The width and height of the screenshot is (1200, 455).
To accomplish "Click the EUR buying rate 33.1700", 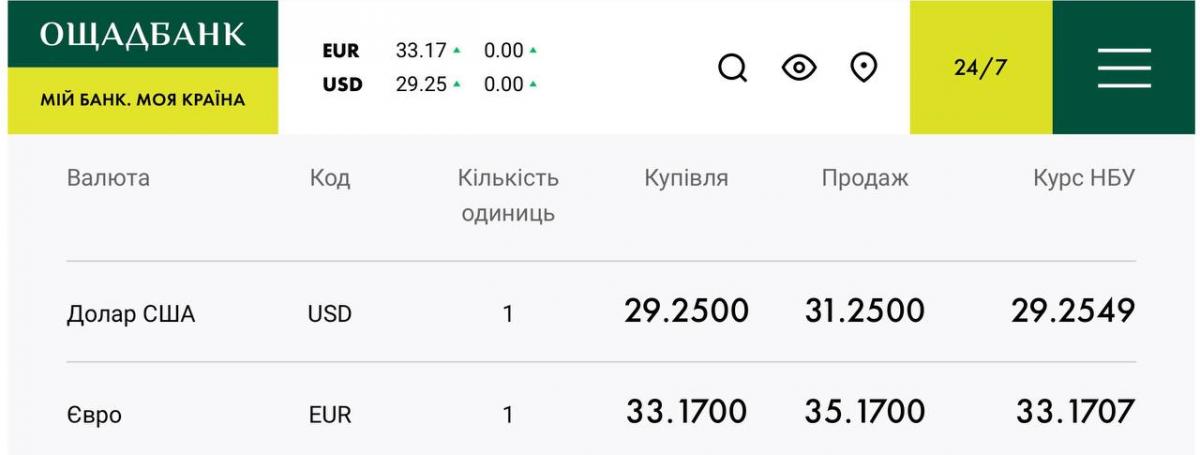I will tap(686, 411).
